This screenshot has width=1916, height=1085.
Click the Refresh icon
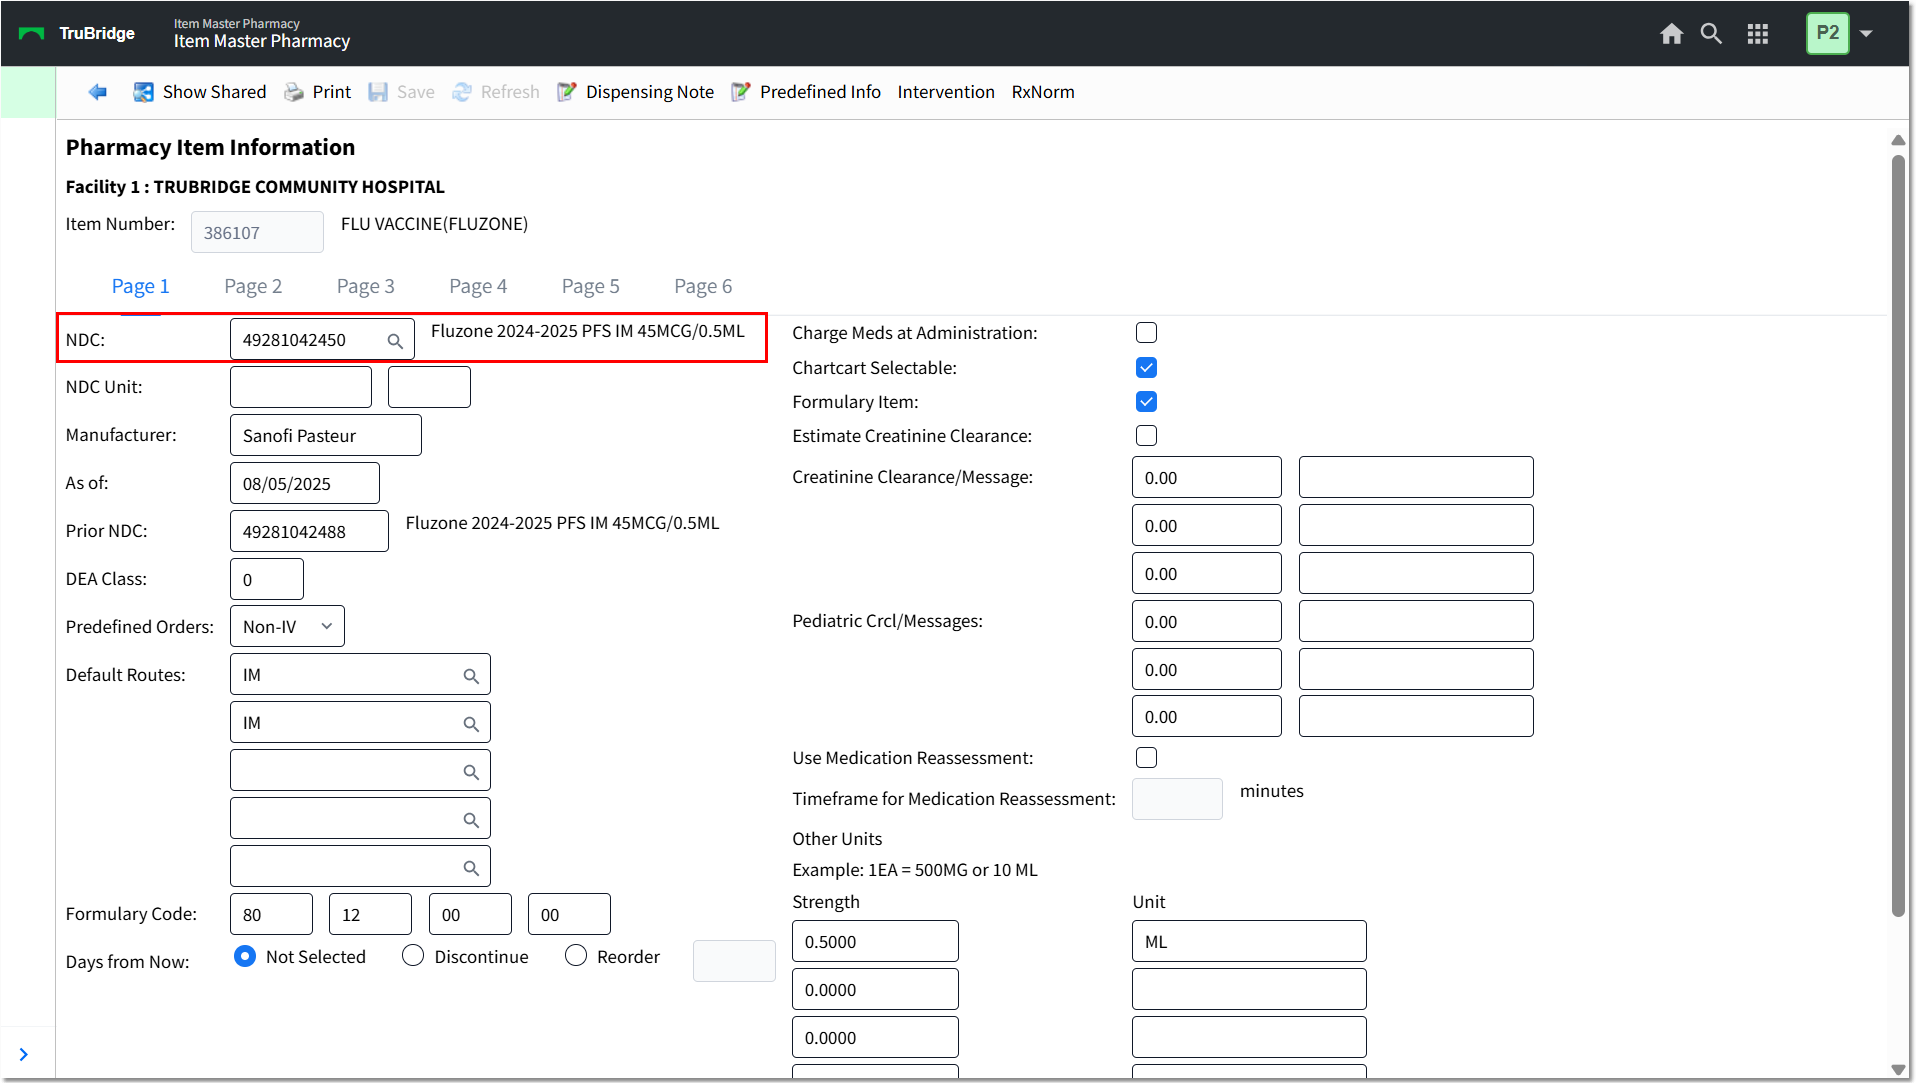point(462,92)
